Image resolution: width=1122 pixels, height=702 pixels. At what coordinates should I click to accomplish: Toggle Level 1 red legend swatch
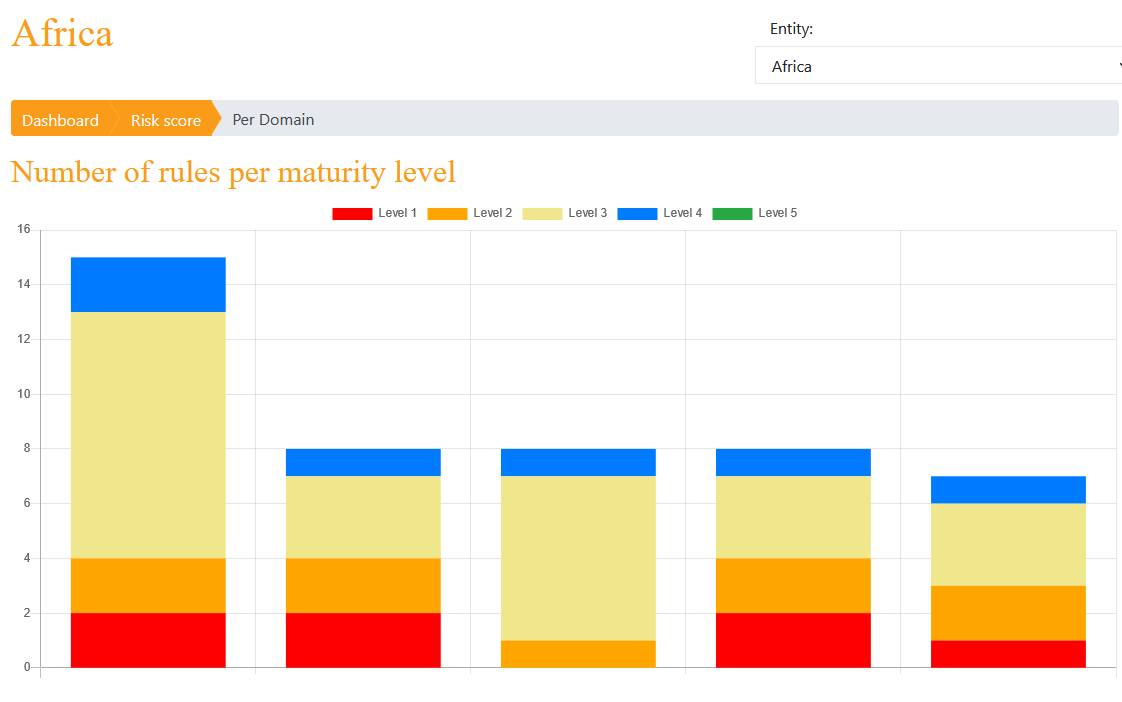352,213
